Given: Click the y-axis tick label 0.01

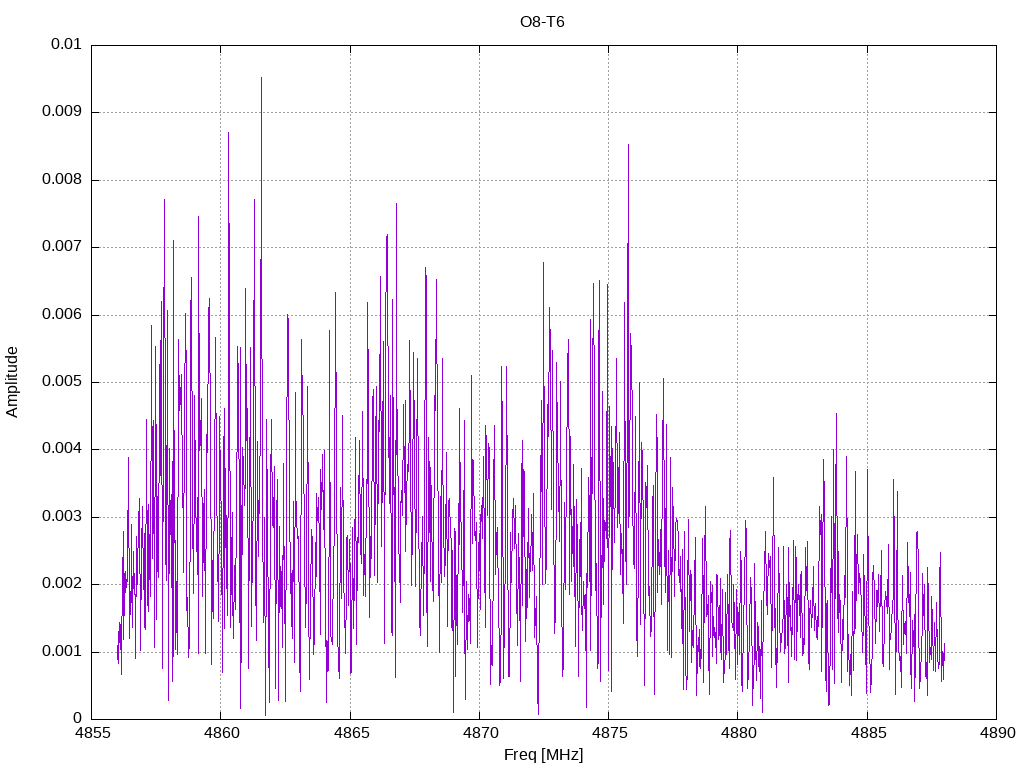Looking at the screenshot, I should tap(67, 44).
